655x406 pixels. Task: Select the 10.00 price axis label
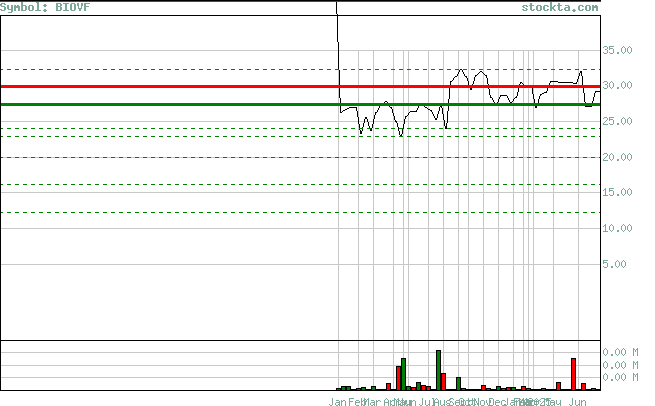tap(617, 228)
